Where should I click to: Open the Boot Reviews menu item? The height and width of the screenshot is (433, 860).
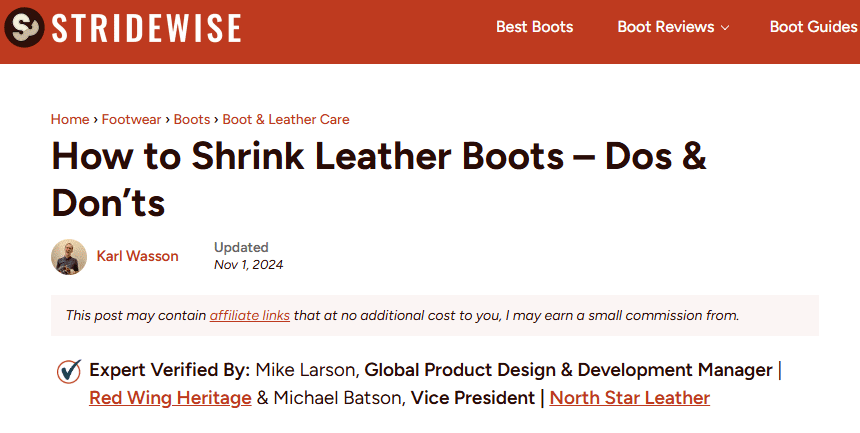click(x=665, y=27)
